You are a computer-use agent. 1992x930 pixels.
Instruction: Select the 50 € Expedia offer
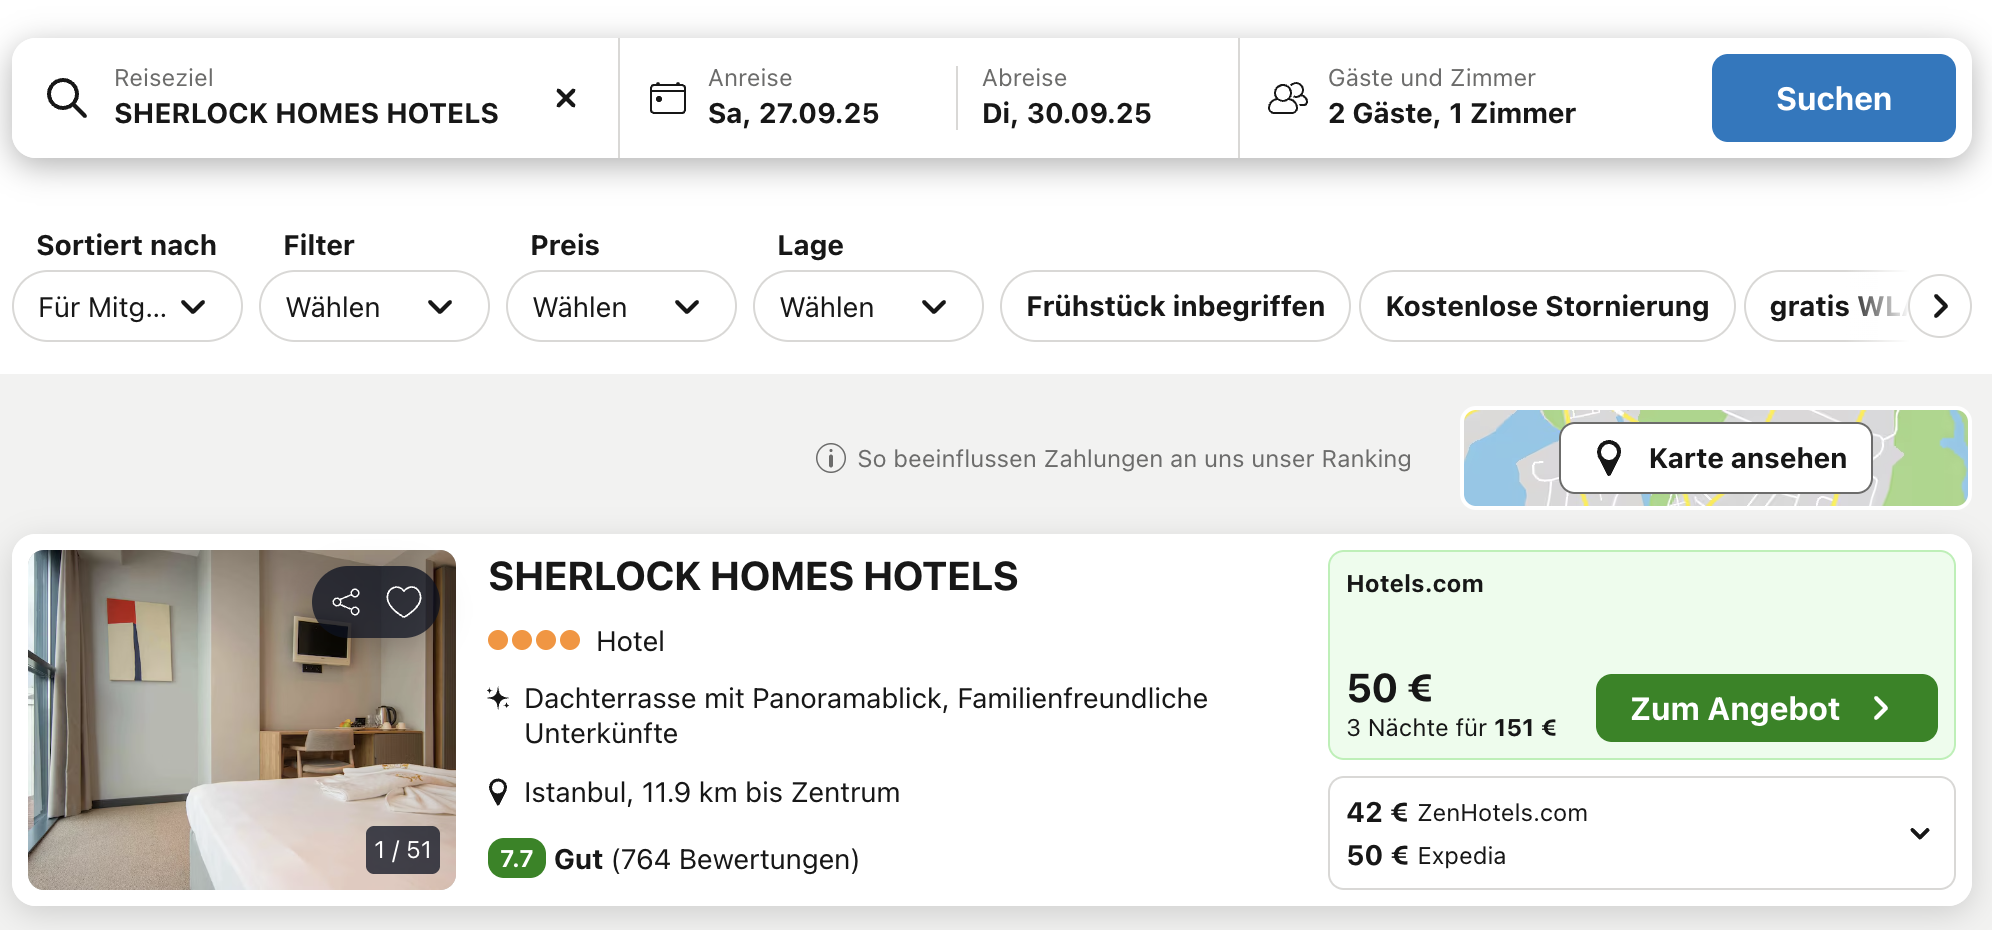pos(1426,855)
